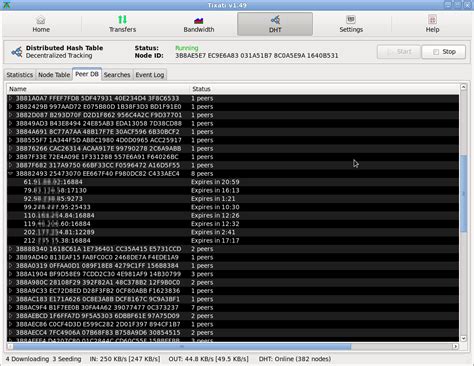Screen dimensions: 474x366
Task: Sort by the Status column header
Action: 324,89
